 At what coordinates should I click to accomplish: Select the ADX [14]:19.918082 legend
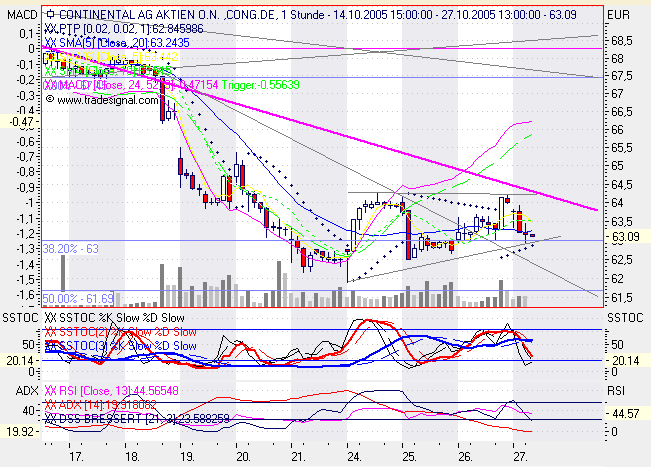[100, 404]
